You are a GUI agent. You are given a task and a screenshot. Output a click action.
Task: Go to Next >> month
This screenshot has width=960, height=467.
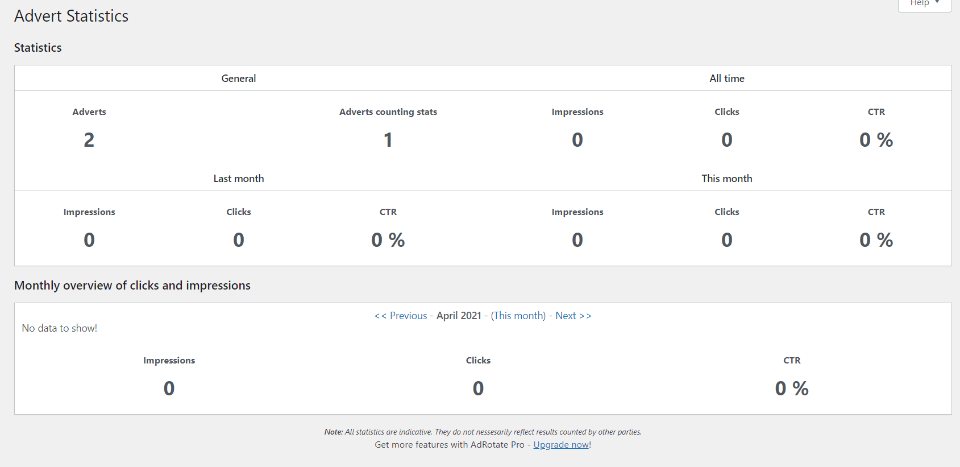[573, 316]
